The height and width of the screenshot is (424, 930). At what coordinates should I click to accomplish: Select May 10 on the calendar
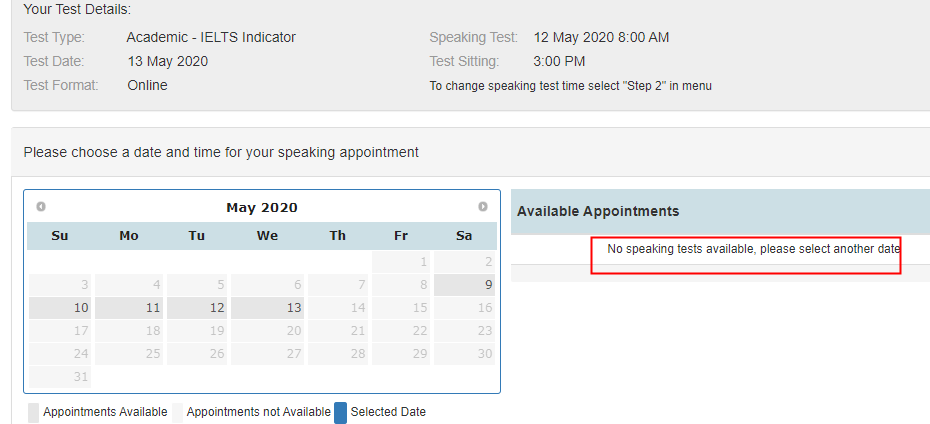pos(60,308)
